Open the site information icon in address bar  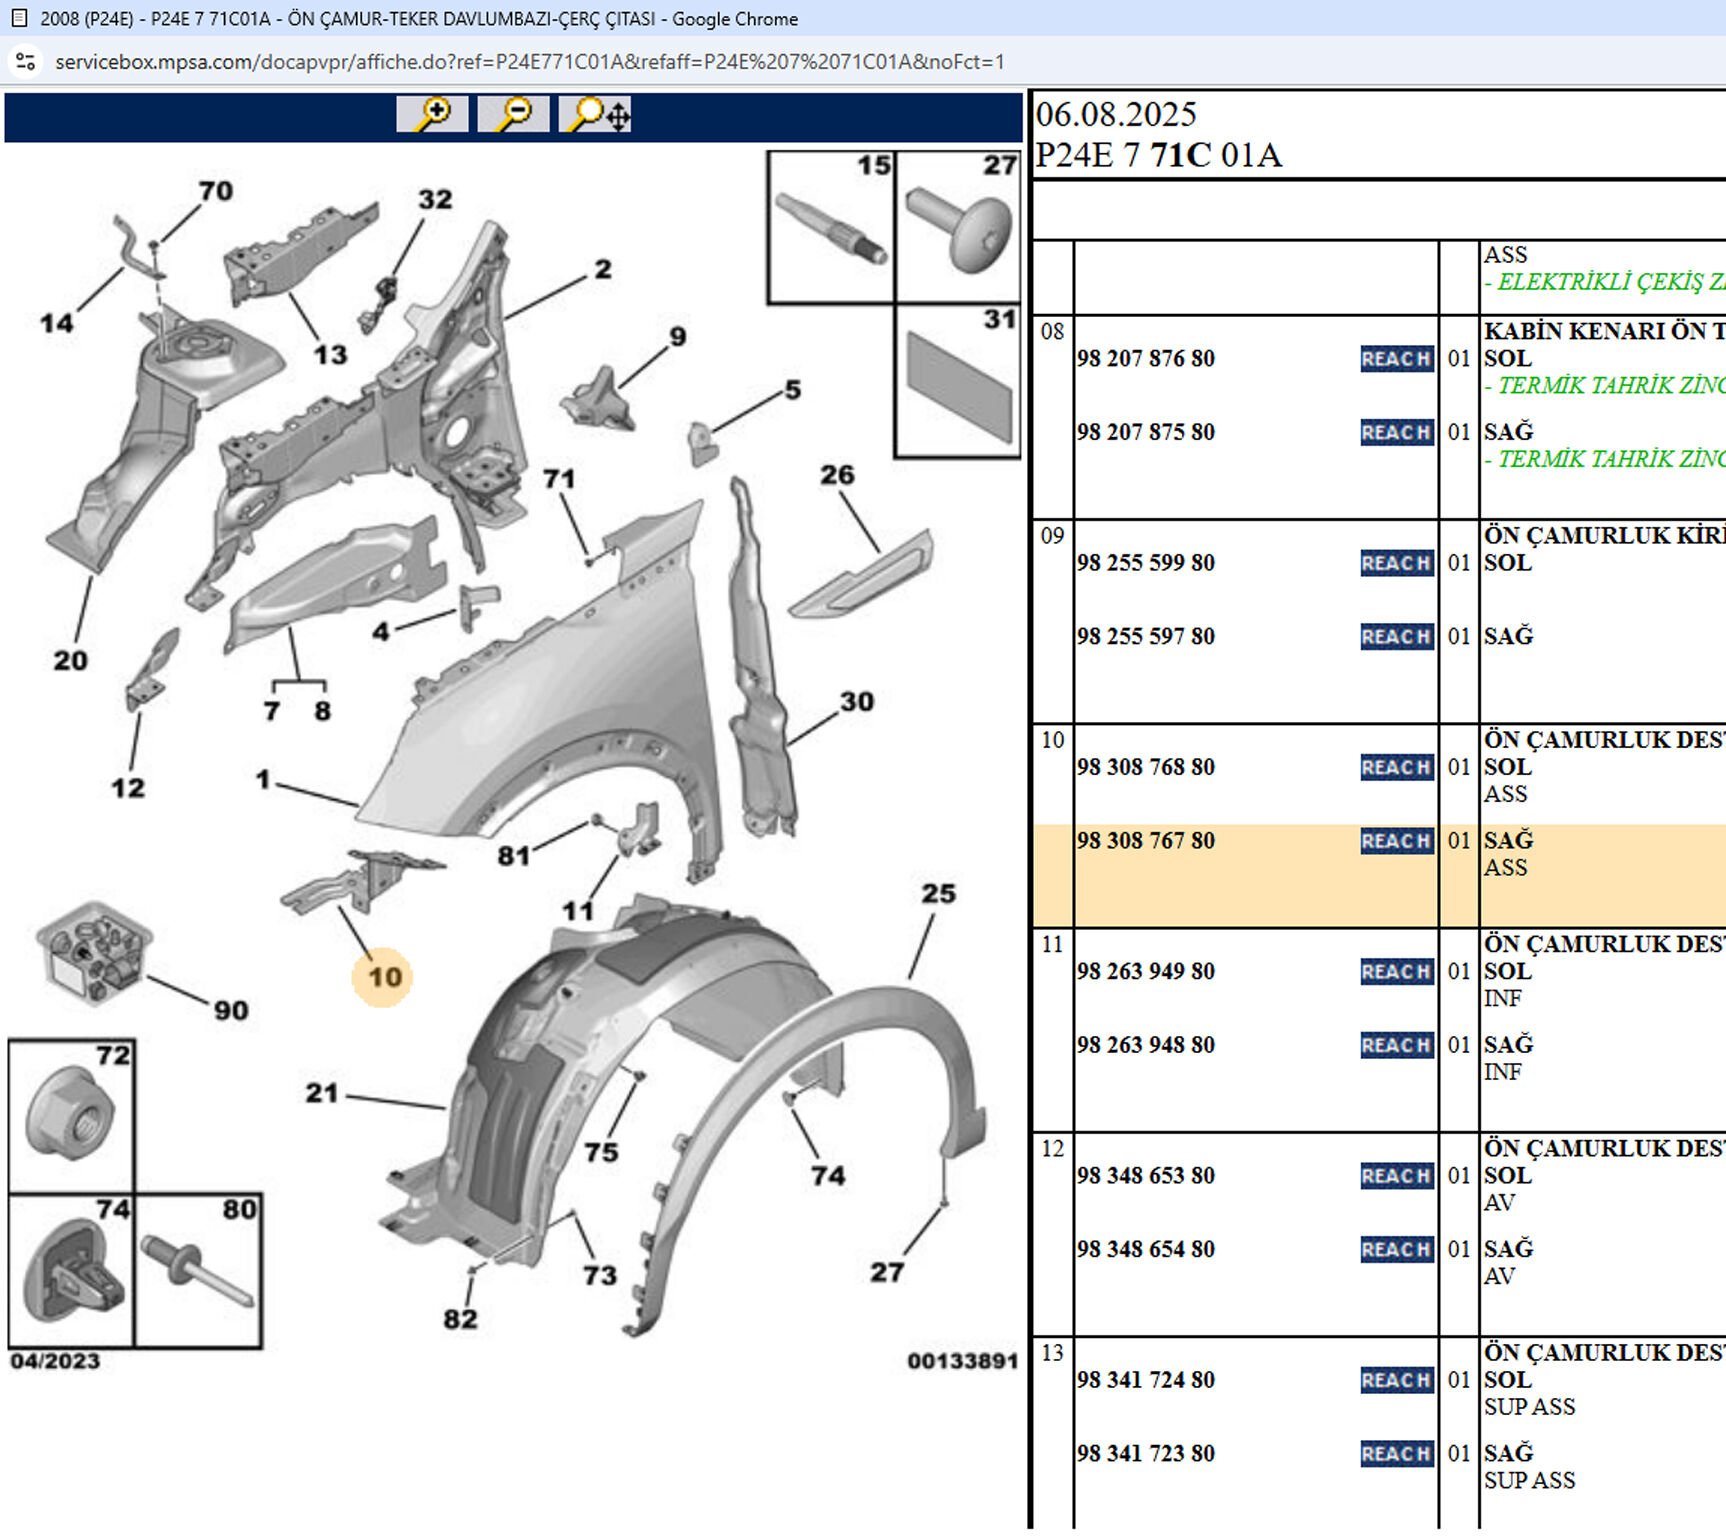point(26,62)
